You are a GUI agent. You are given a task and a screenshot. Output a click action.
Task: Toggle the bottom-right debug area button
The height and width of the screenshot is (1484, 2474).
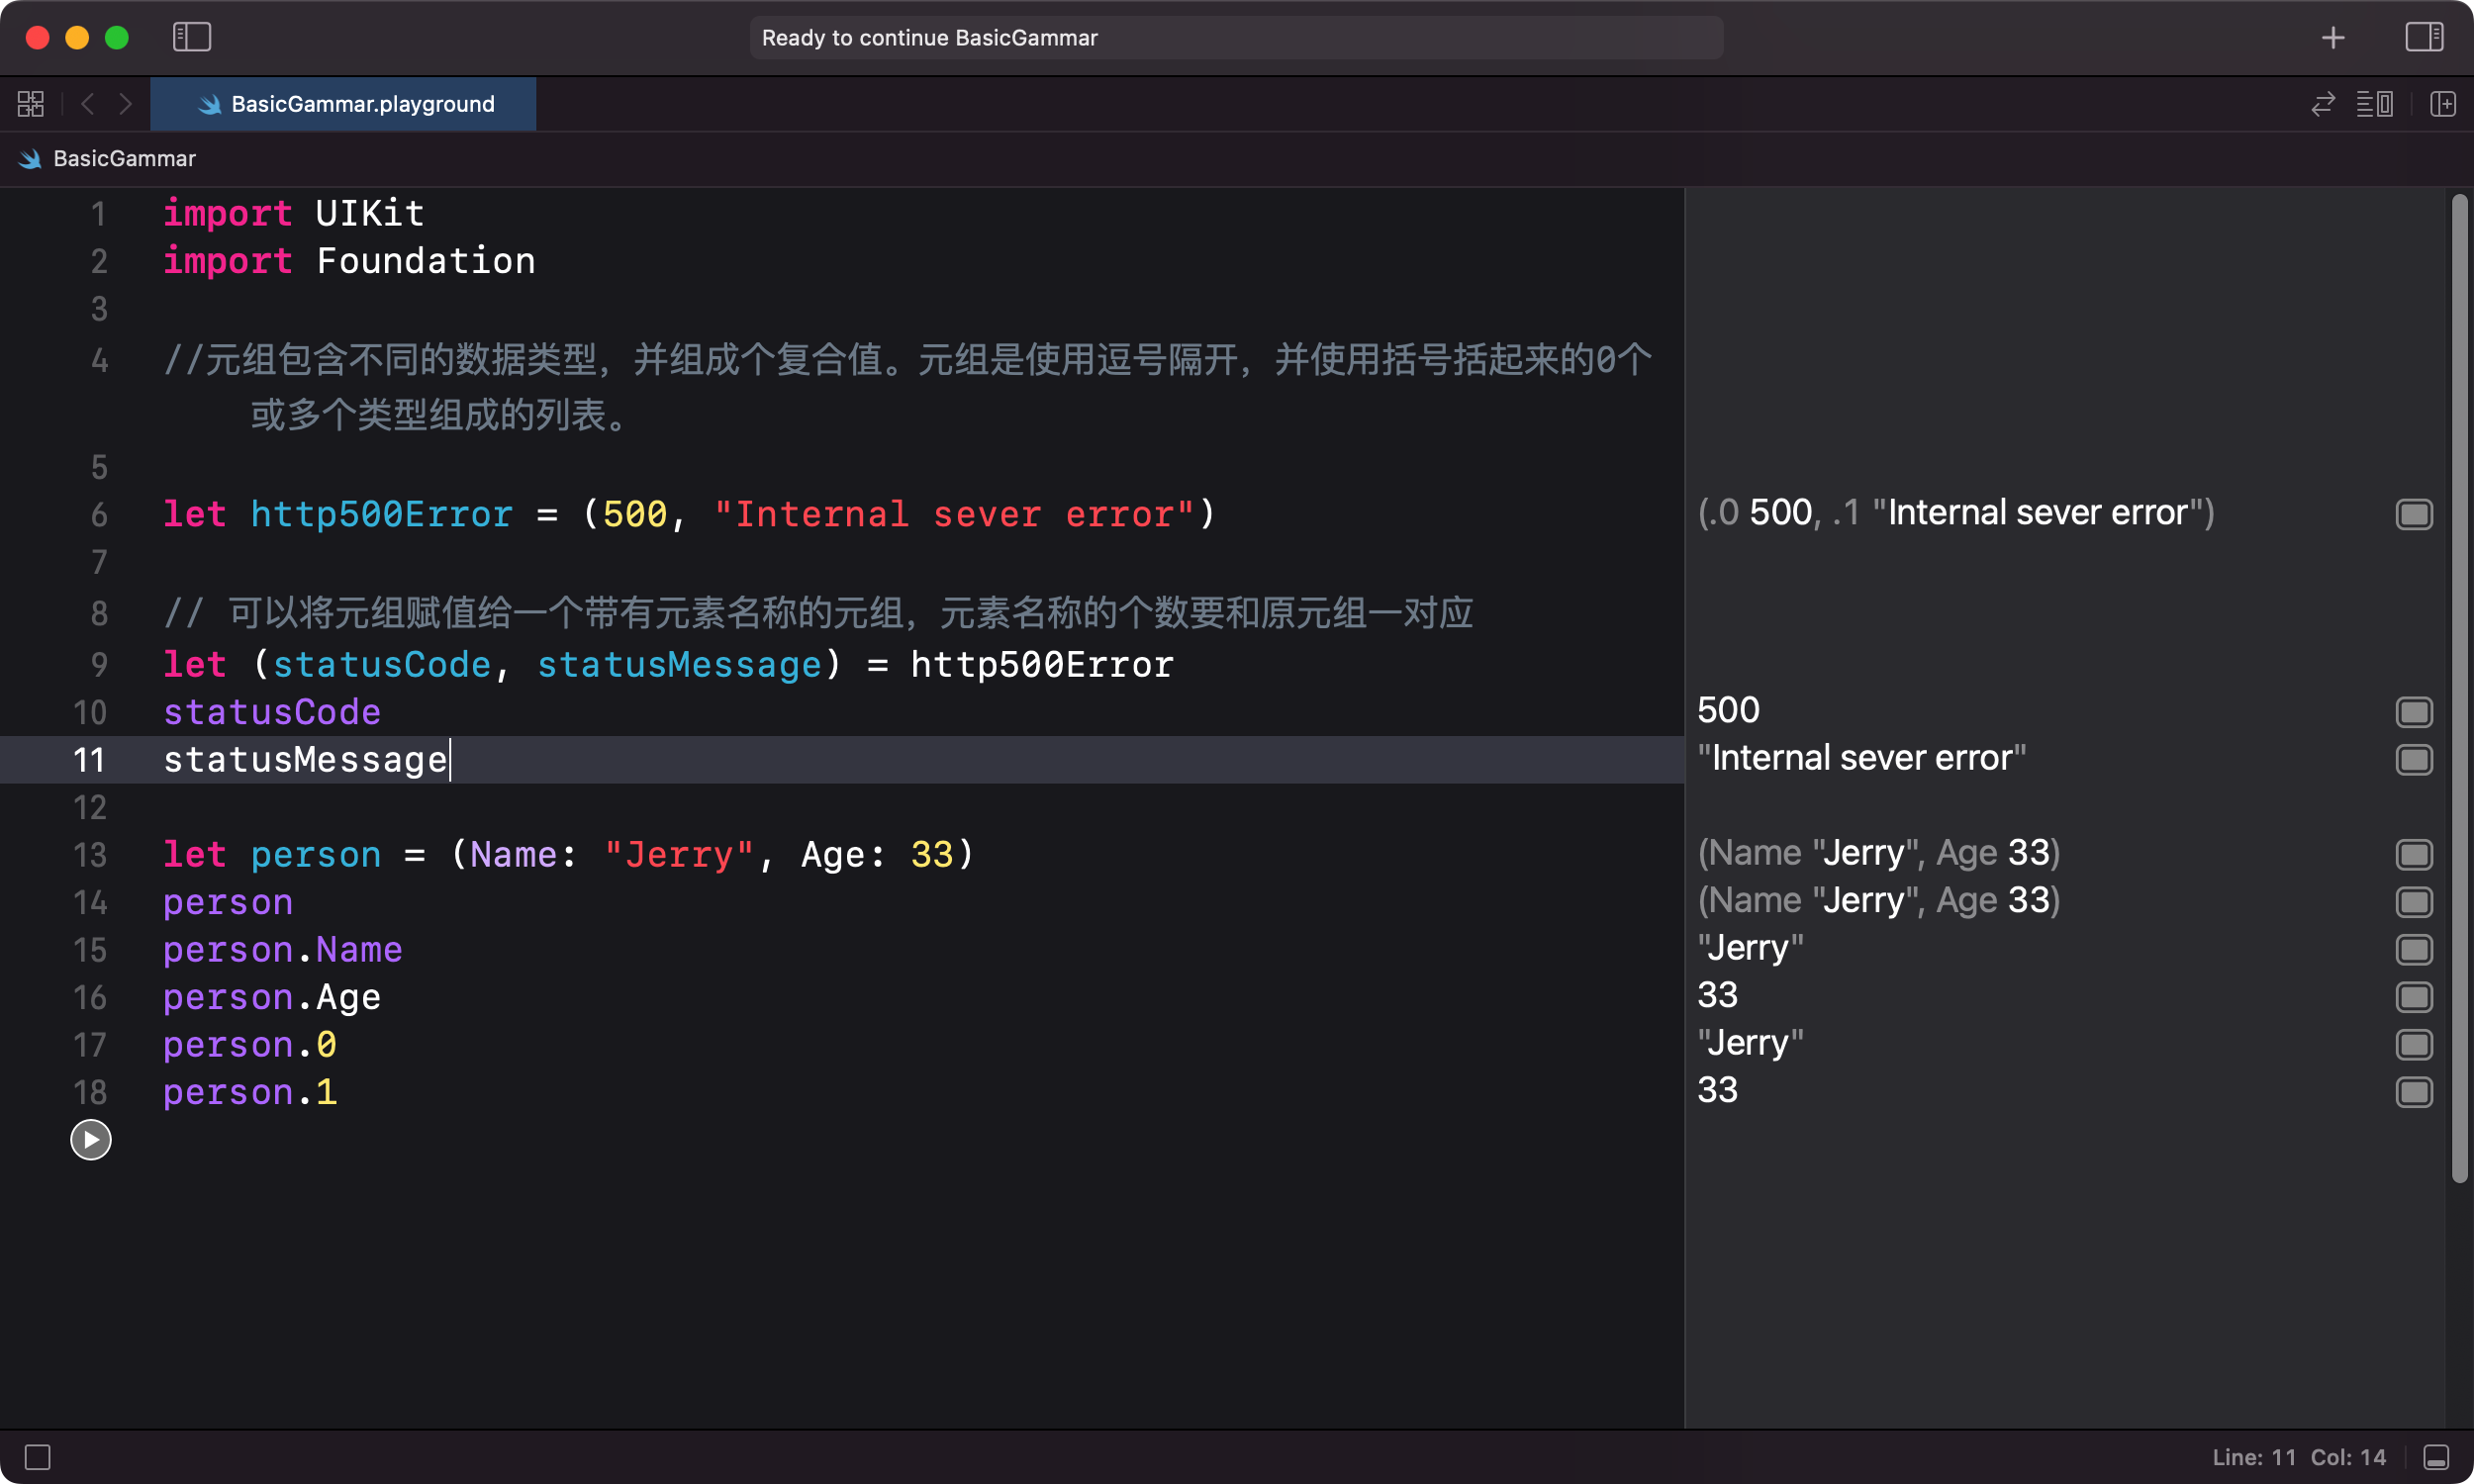coord(2437,1457)
